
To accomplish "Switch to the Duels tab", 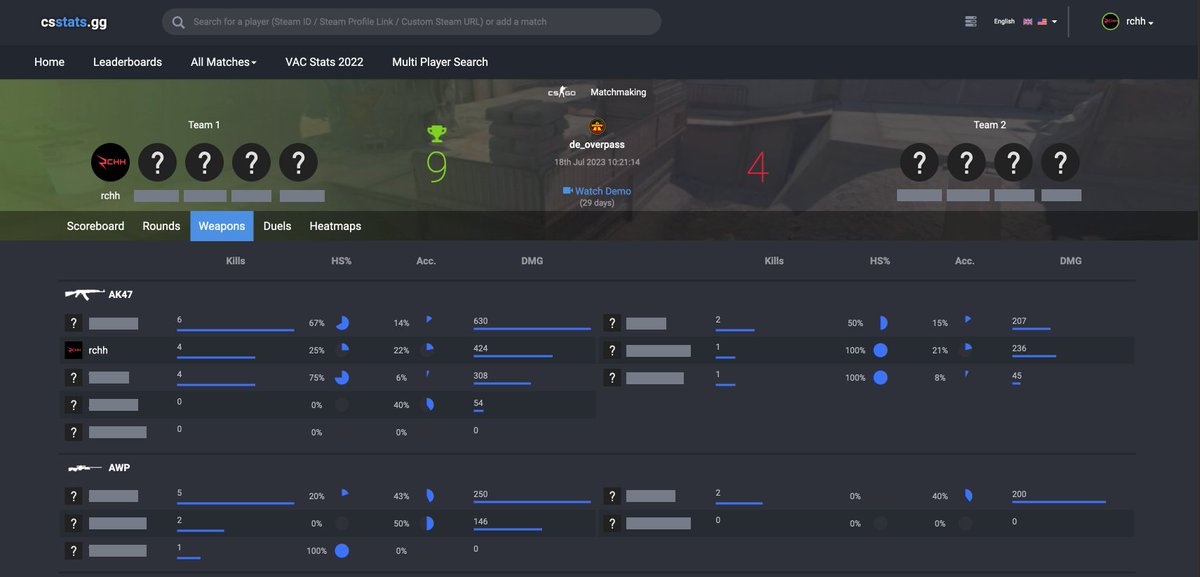I will click(277, 226).
